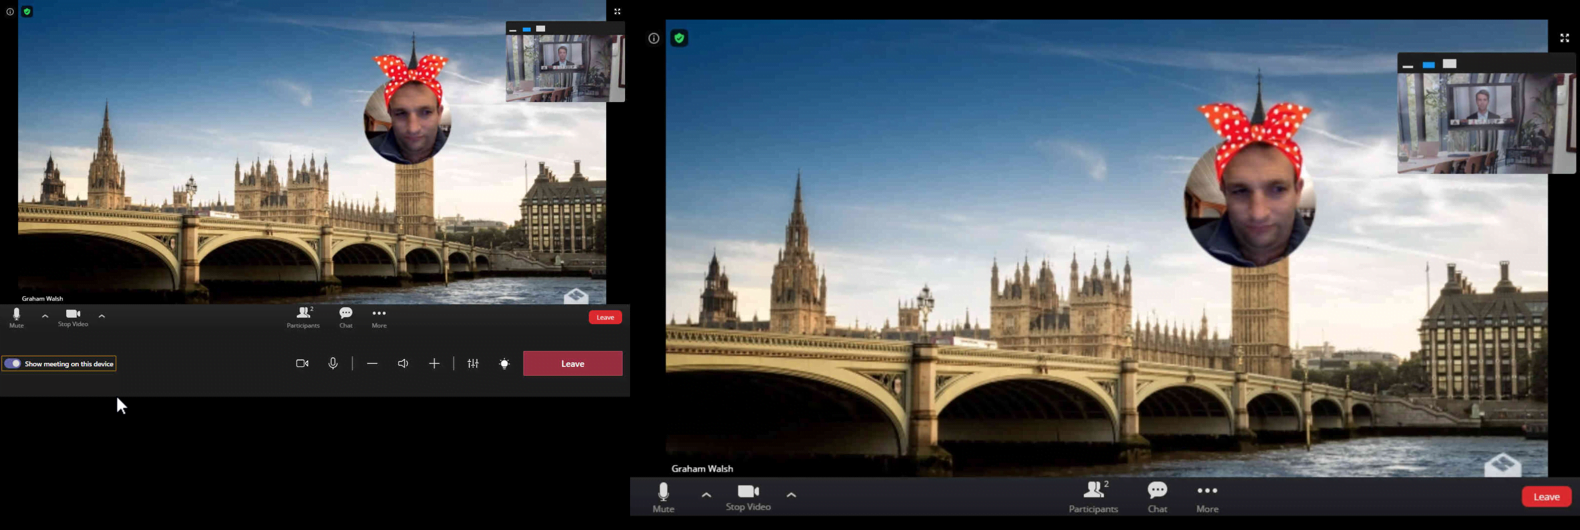
Task: Click Graham Walsh name label in right window
Action: tap(702, 468)
